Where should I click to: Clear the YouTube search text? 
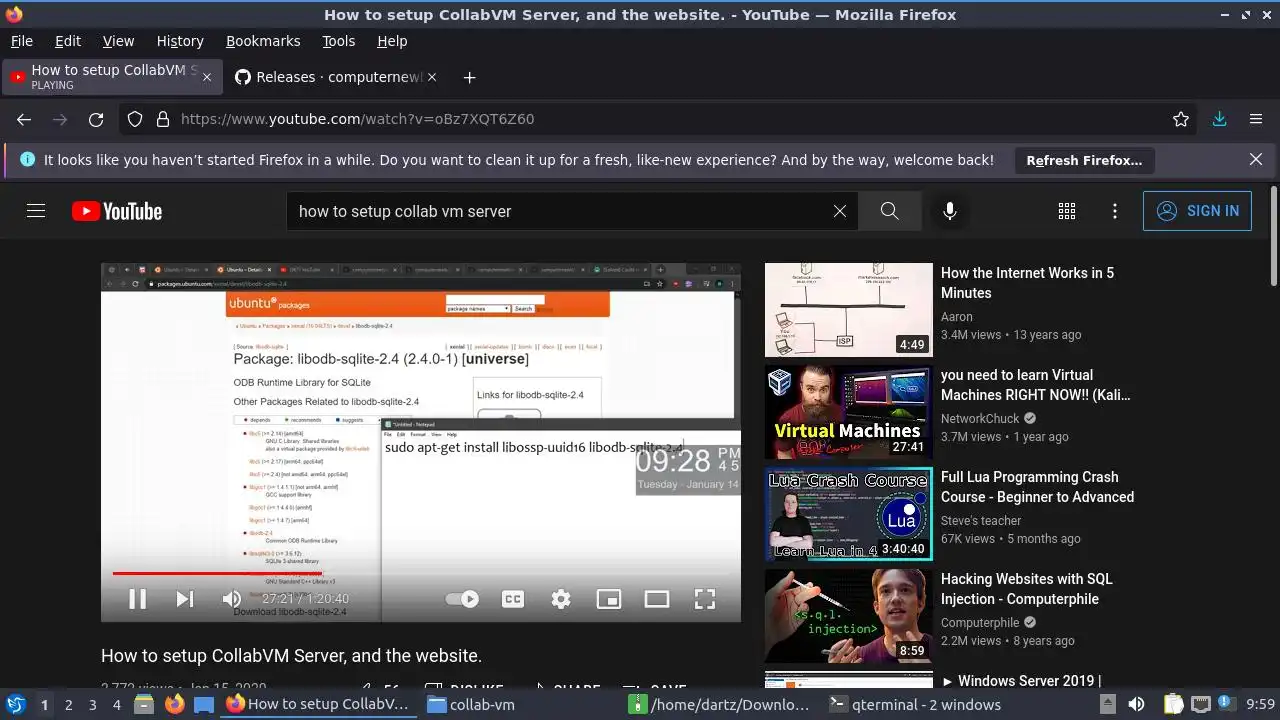coord(840,211)
